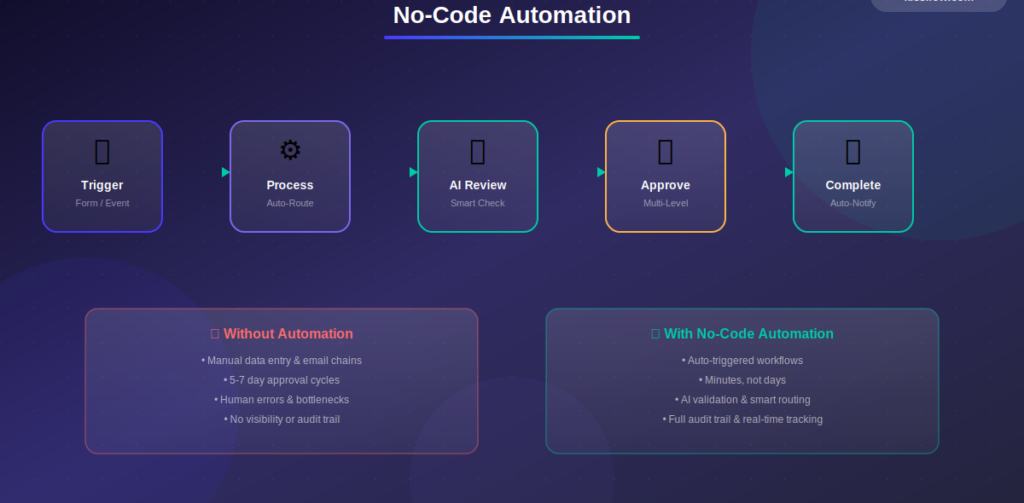This screenshot has width=1024, height=503.
Task: Click the small icon before Without Automation heading
Action: [215, 334]
